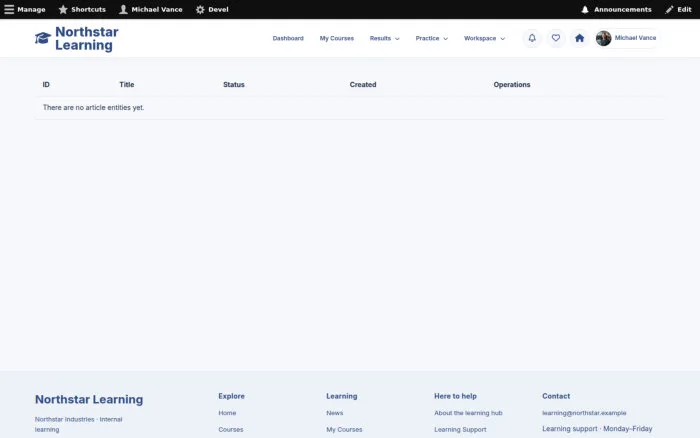Click the home icon button
Viewport: 700px width, 438px height.
point(579,38)
